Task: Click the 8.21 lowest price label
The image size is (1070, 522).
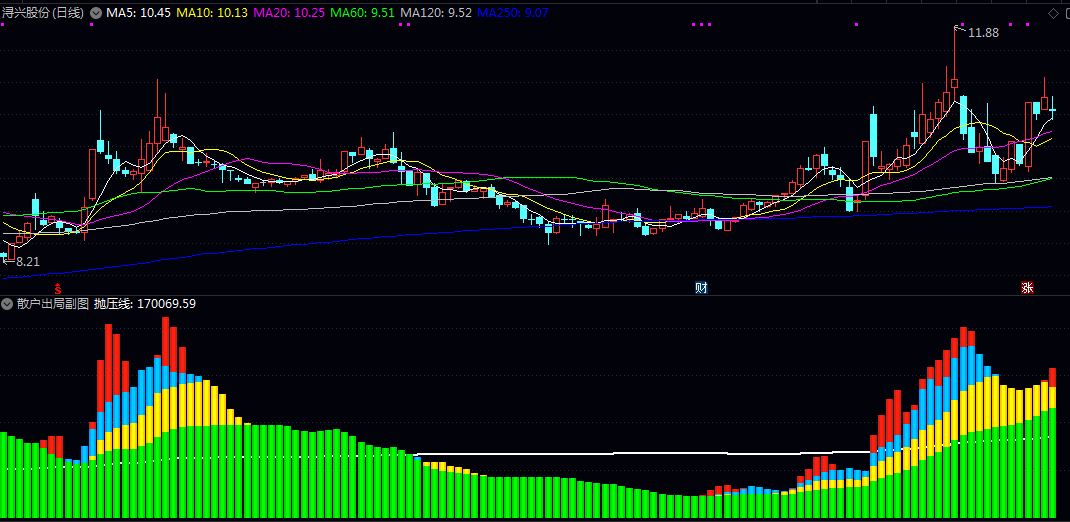Action: click(x=28, y=261)
